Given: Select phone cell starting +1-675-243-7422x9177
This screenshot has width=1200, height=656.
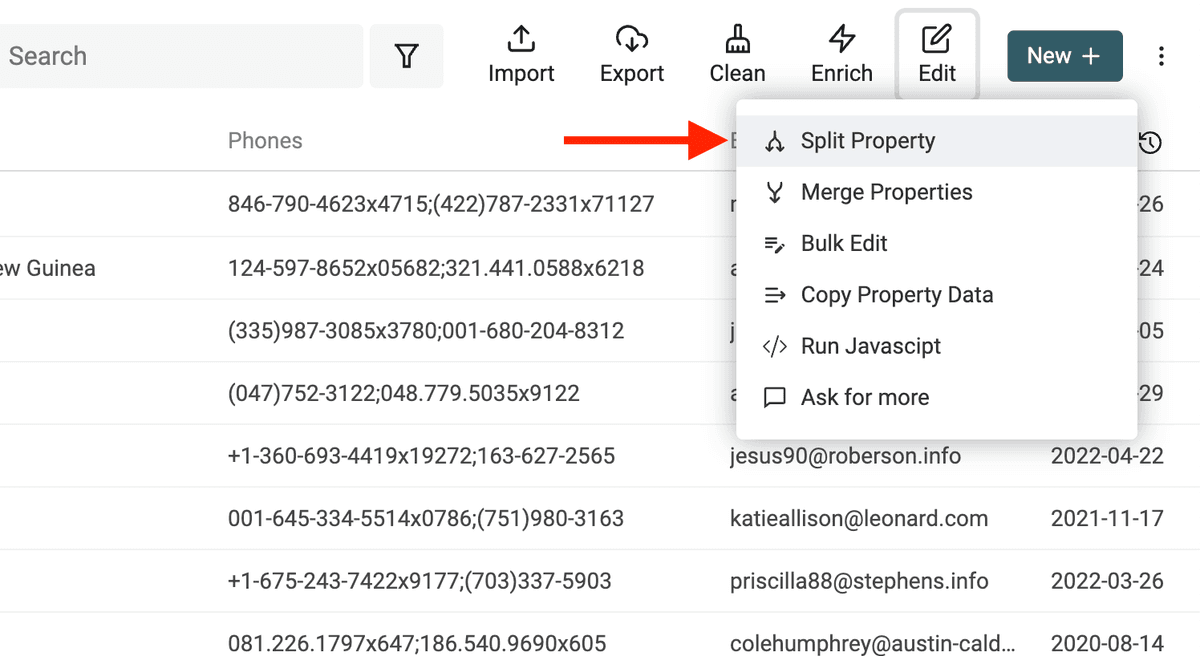Looking at the screenshot, I should coord(419,581).
